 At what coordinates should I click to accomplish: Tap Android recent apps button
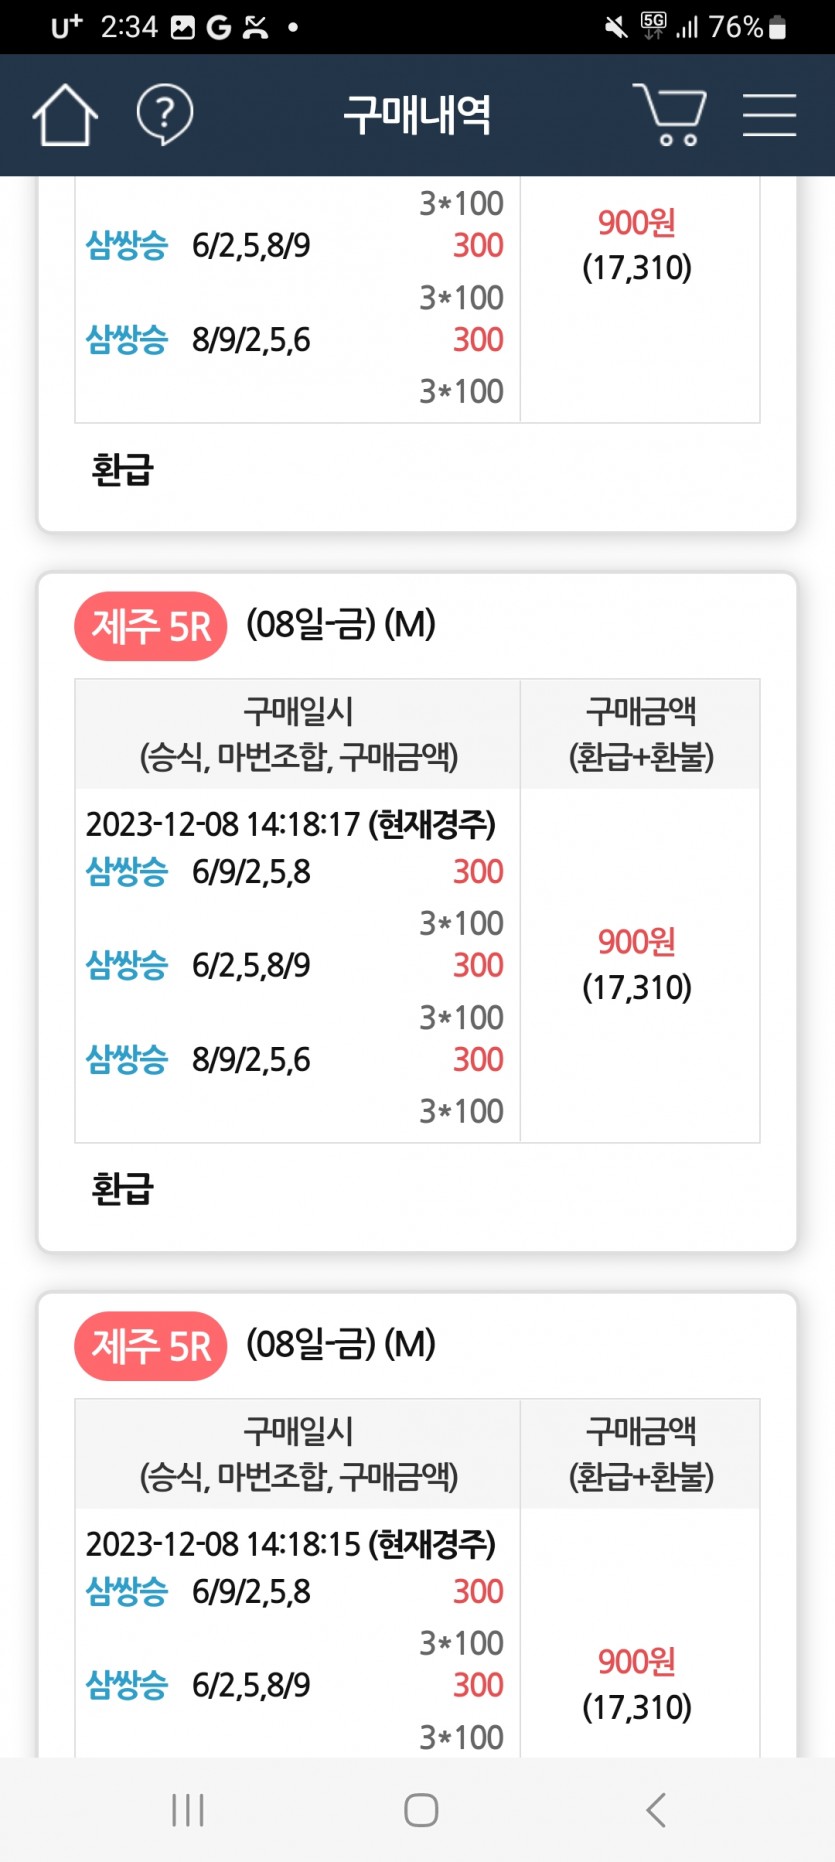pyautogui.click(x=188, y=1810)
